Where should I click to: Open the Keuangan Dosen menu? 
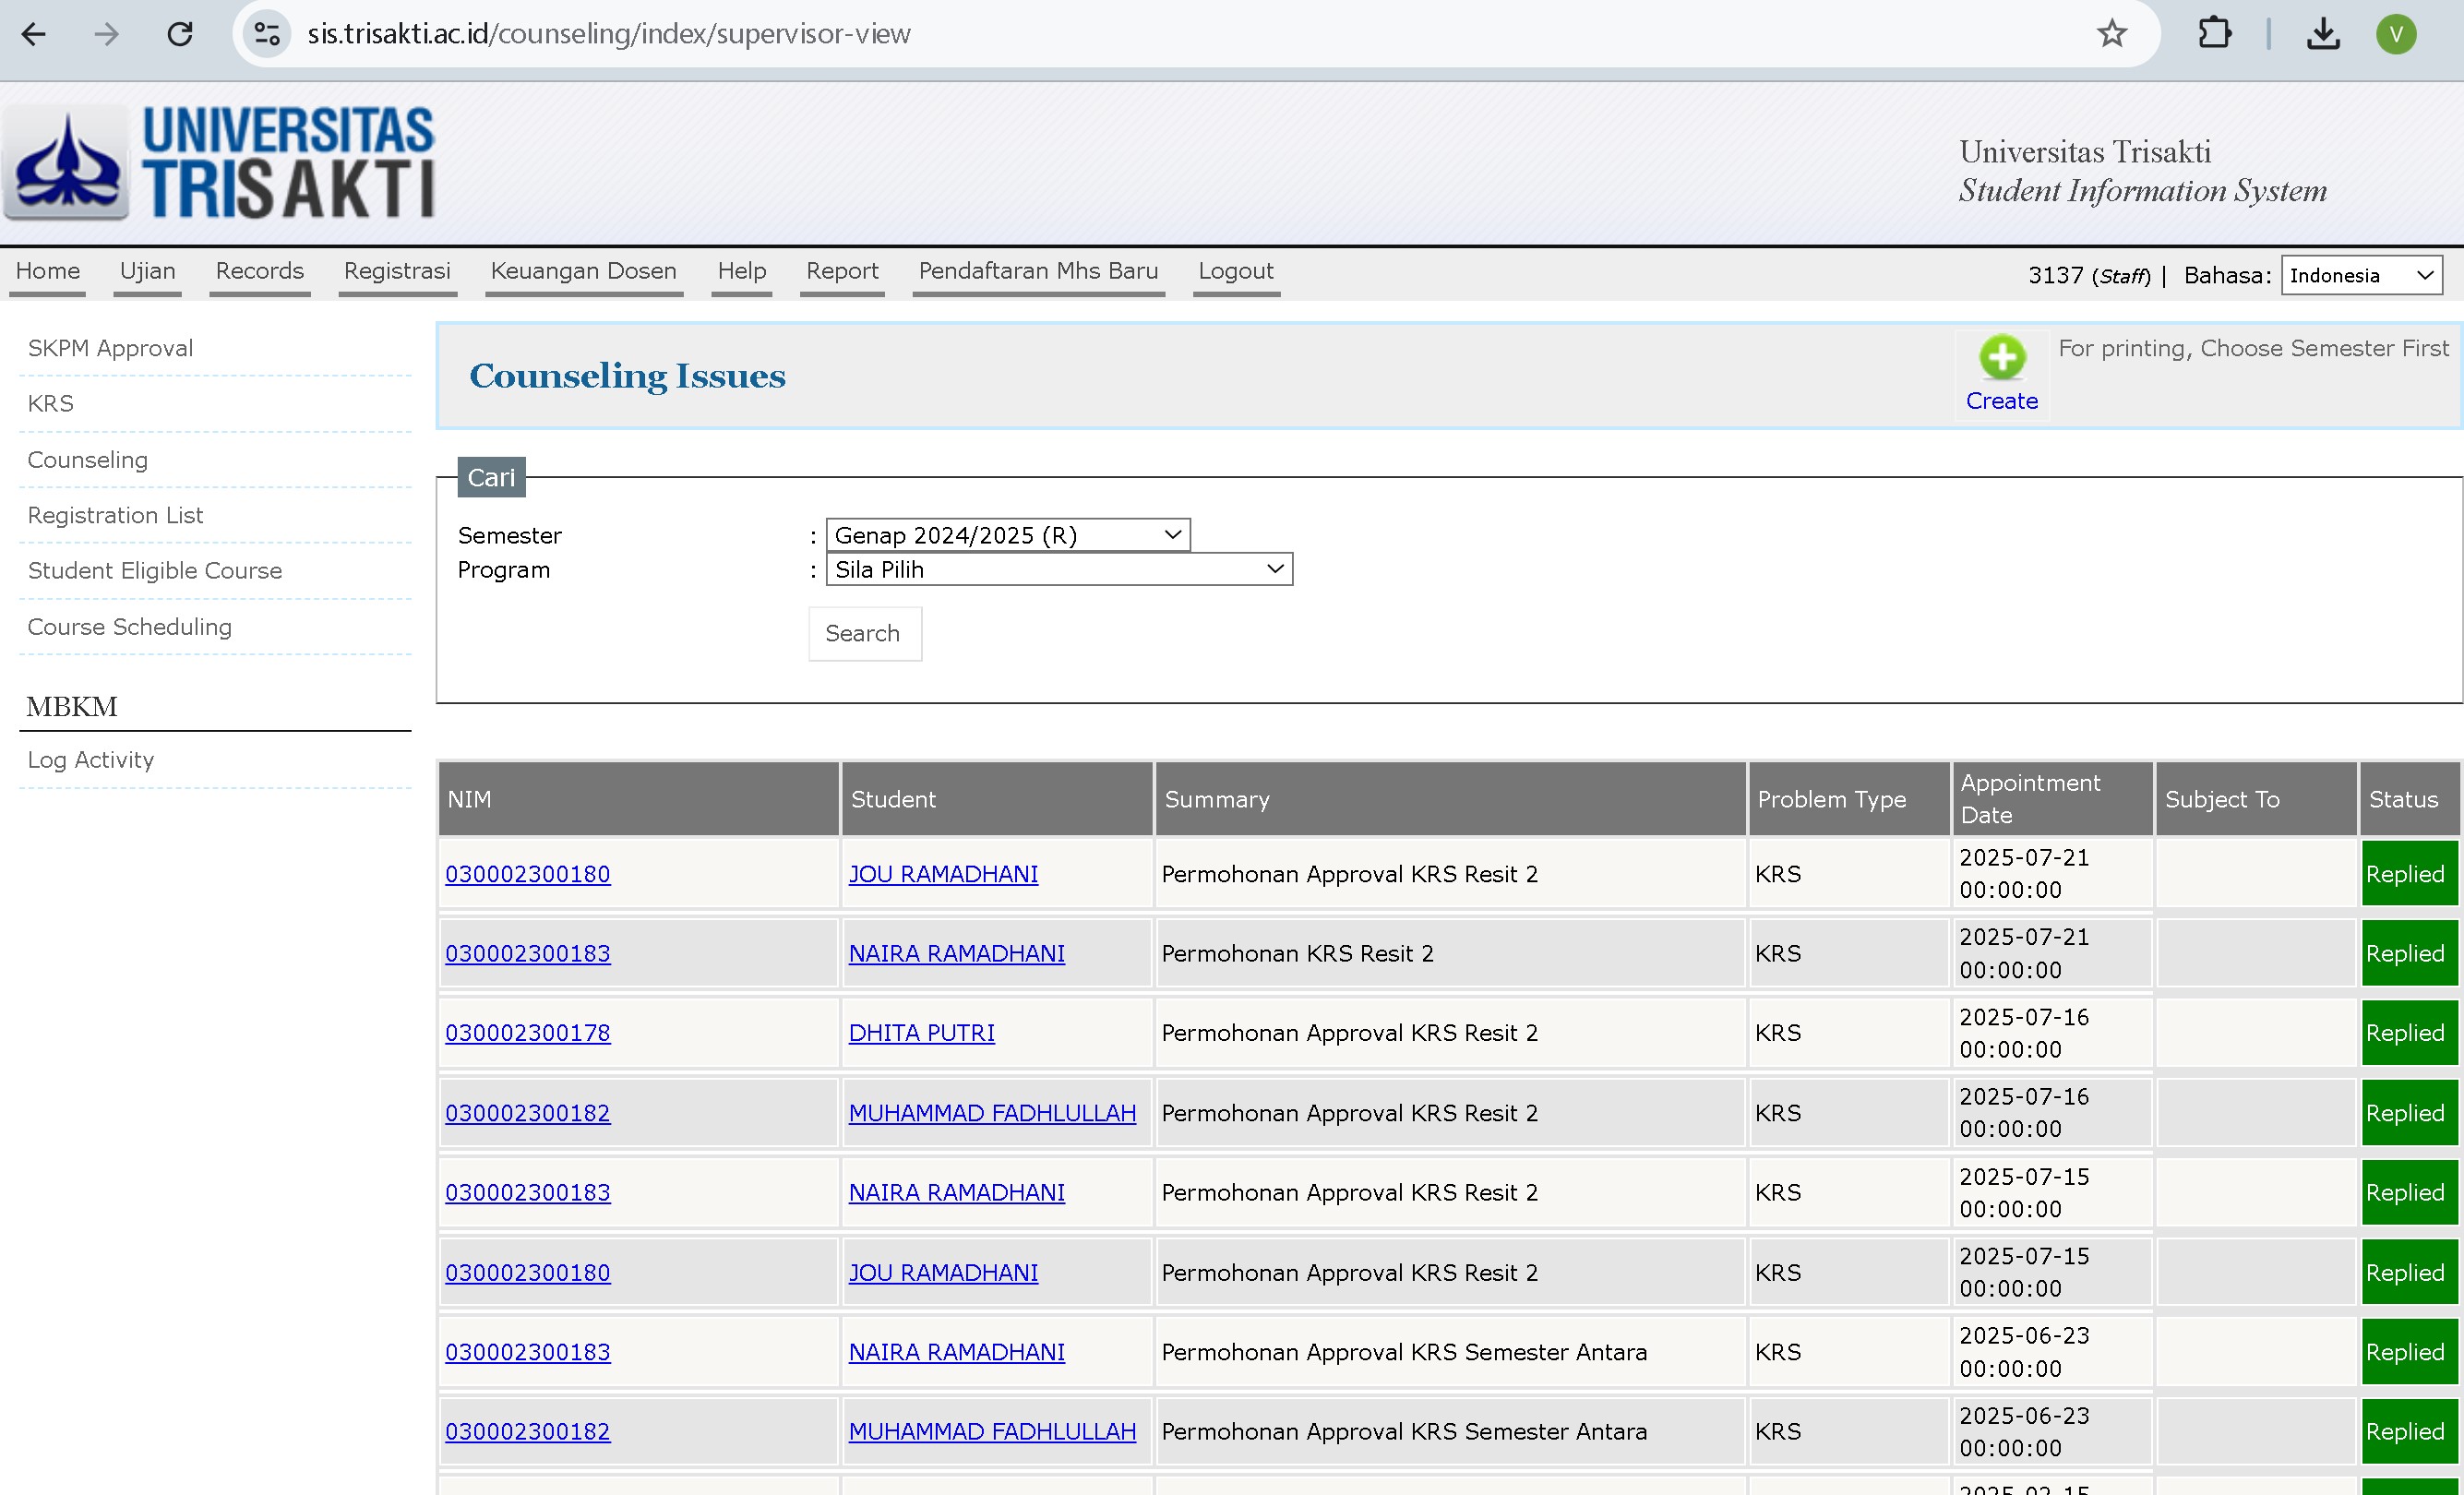[x=584, y=271]
